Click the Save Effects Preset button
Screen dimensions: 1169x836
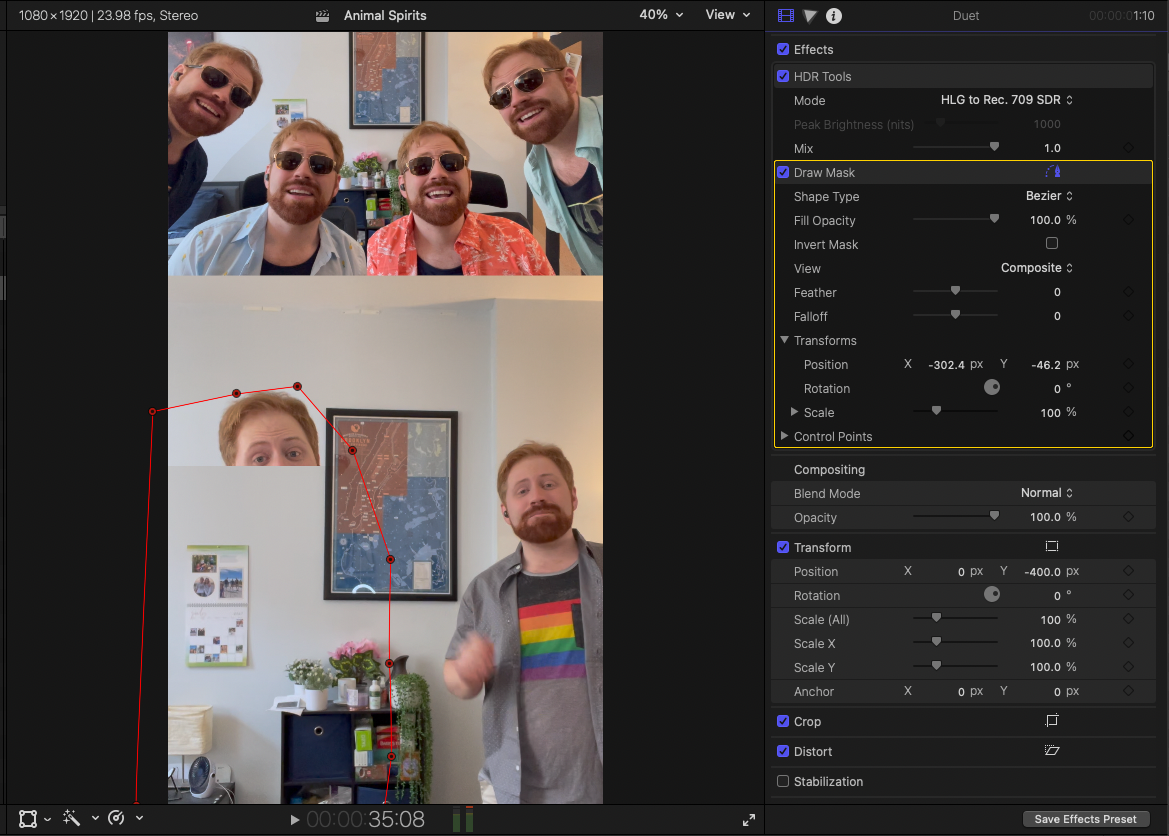pos(1085,819)
